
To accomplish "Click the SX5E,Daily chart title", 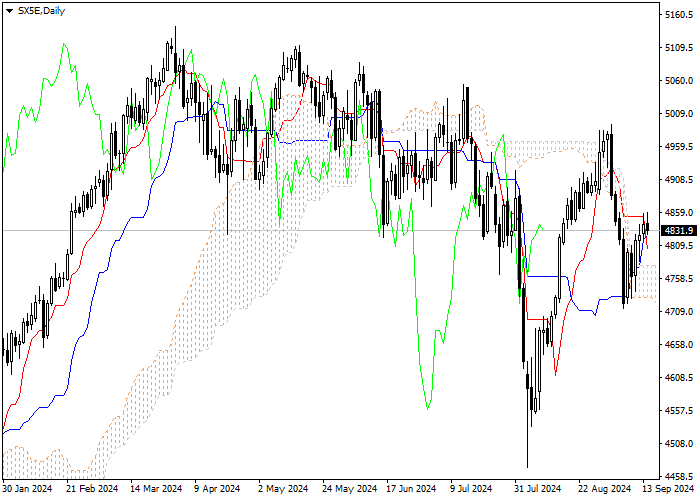I will tap(41, 11).
